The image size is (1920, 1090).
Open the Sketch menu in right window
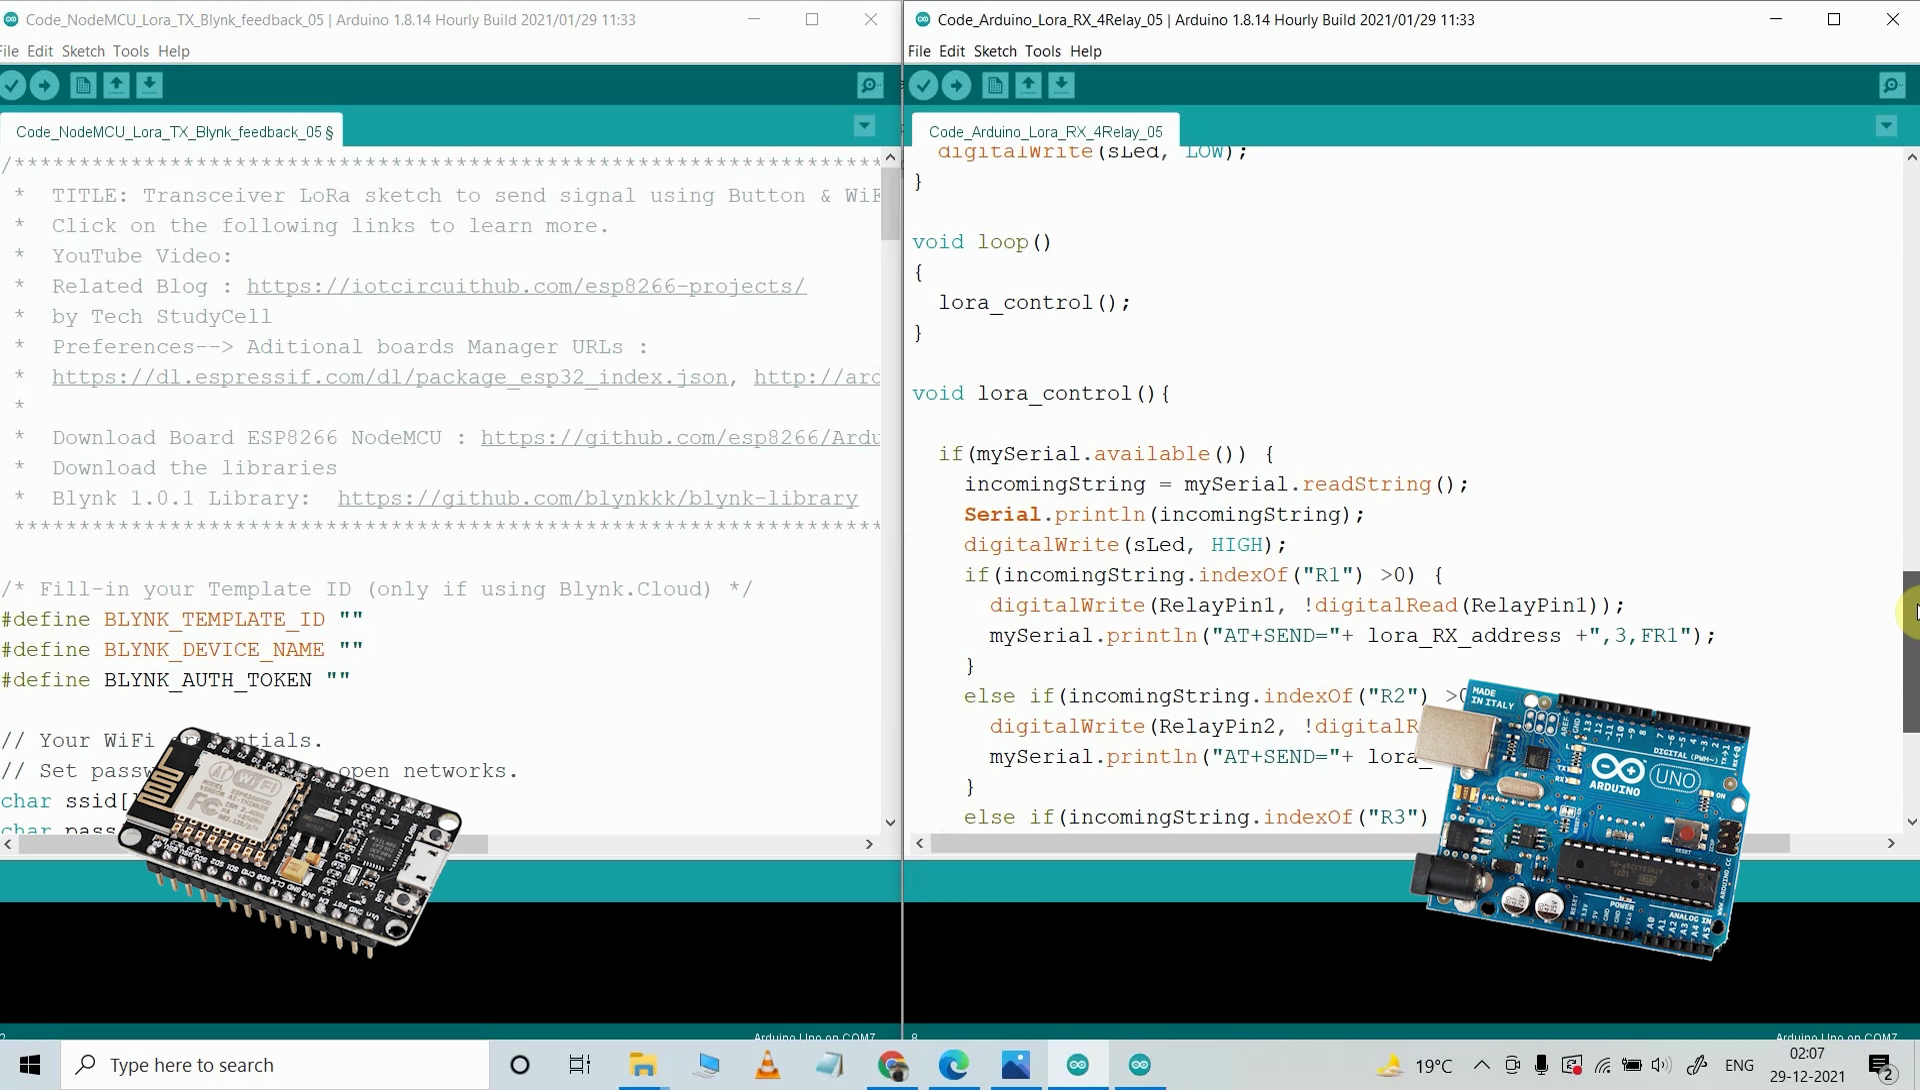995,51
